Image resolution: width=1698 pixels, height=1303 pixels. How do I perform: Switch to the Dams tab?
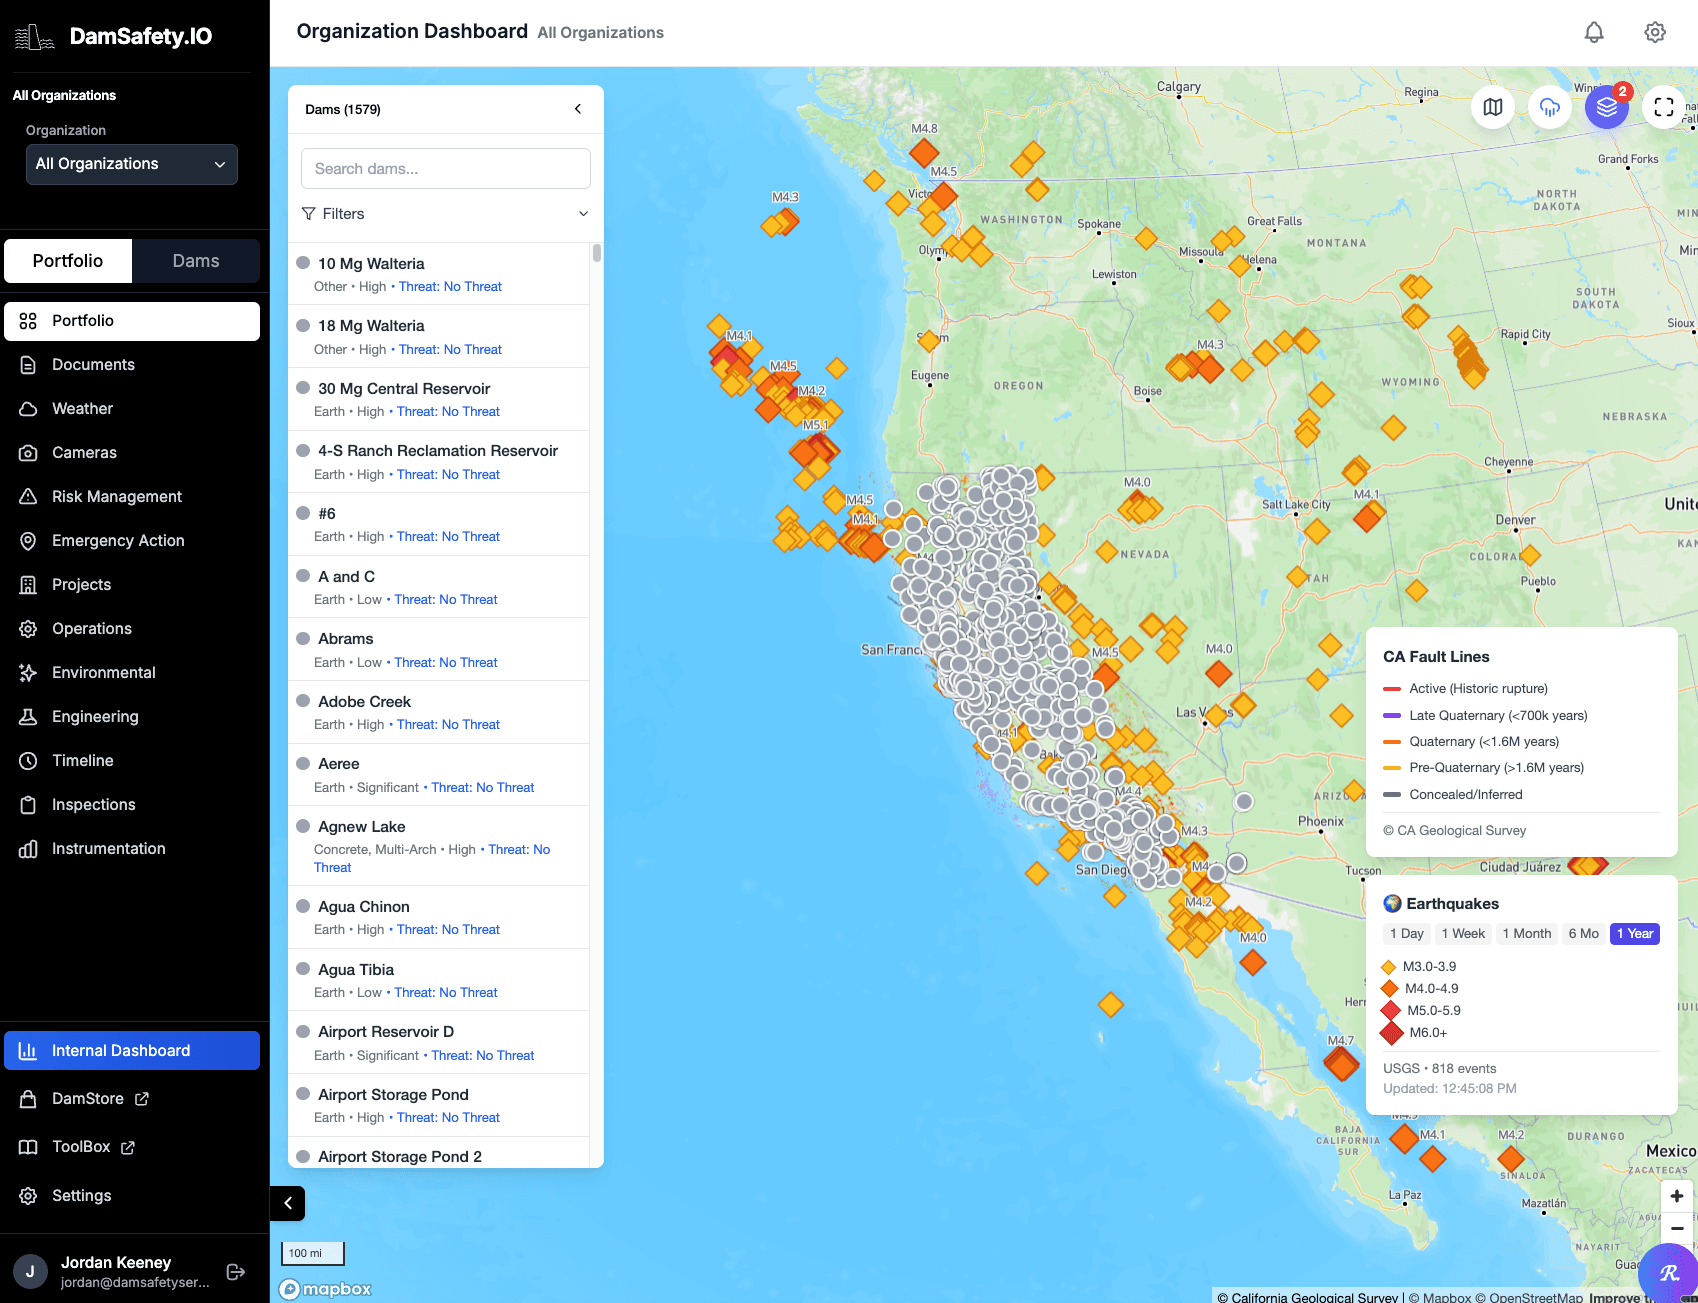click(196, 261)
